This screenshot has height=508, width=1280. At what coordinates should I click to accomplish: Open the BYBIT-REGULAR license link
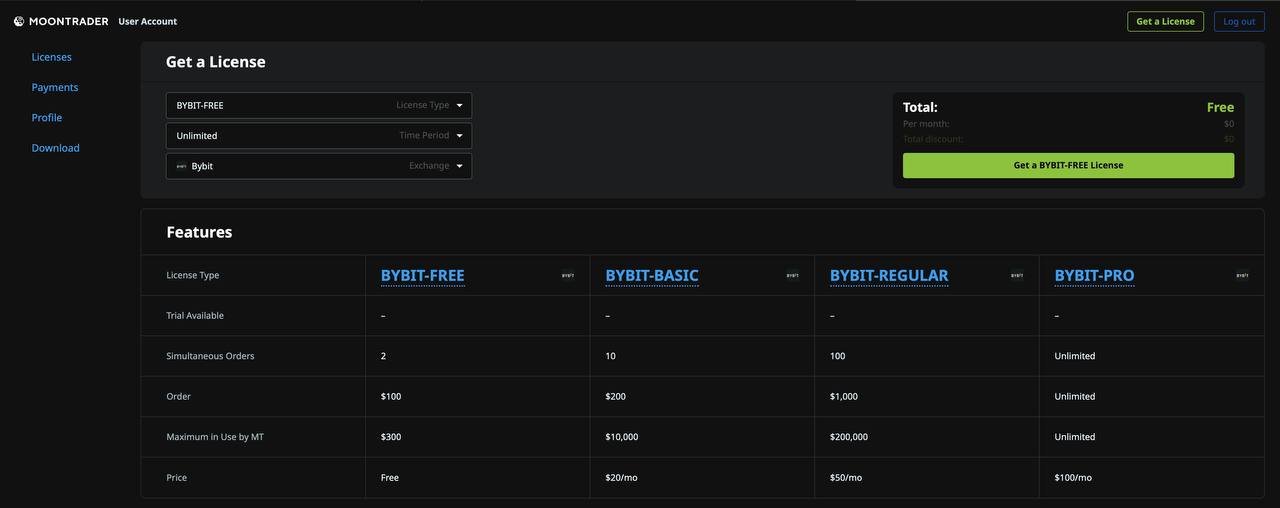tap(889, 275)
